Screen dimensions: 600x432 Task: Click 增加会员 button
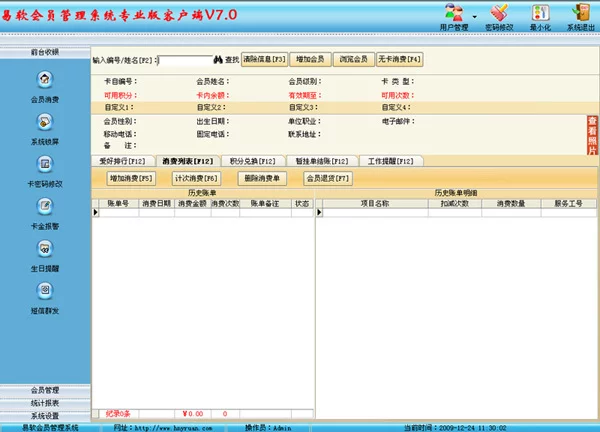pos(310,59)
